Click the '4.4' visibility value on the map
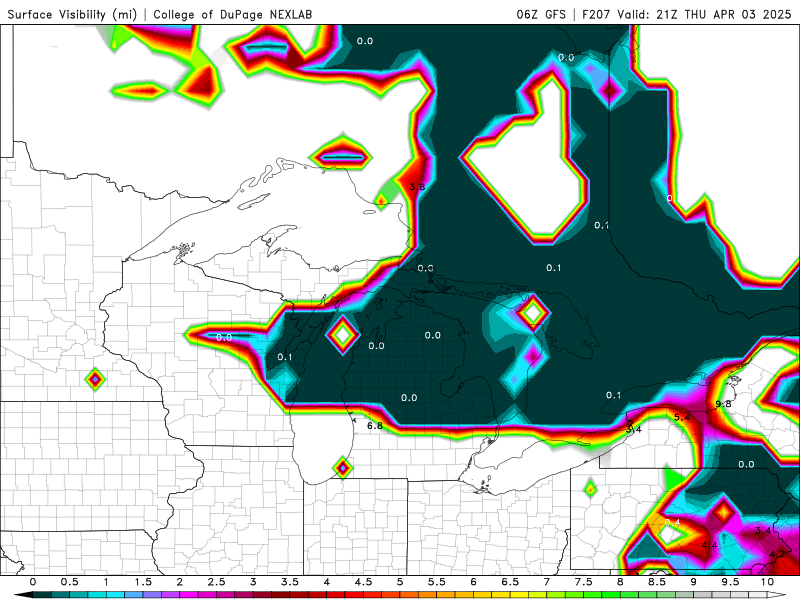The height and width of the screenshot is (600, 800). click(x=709, y=545)
